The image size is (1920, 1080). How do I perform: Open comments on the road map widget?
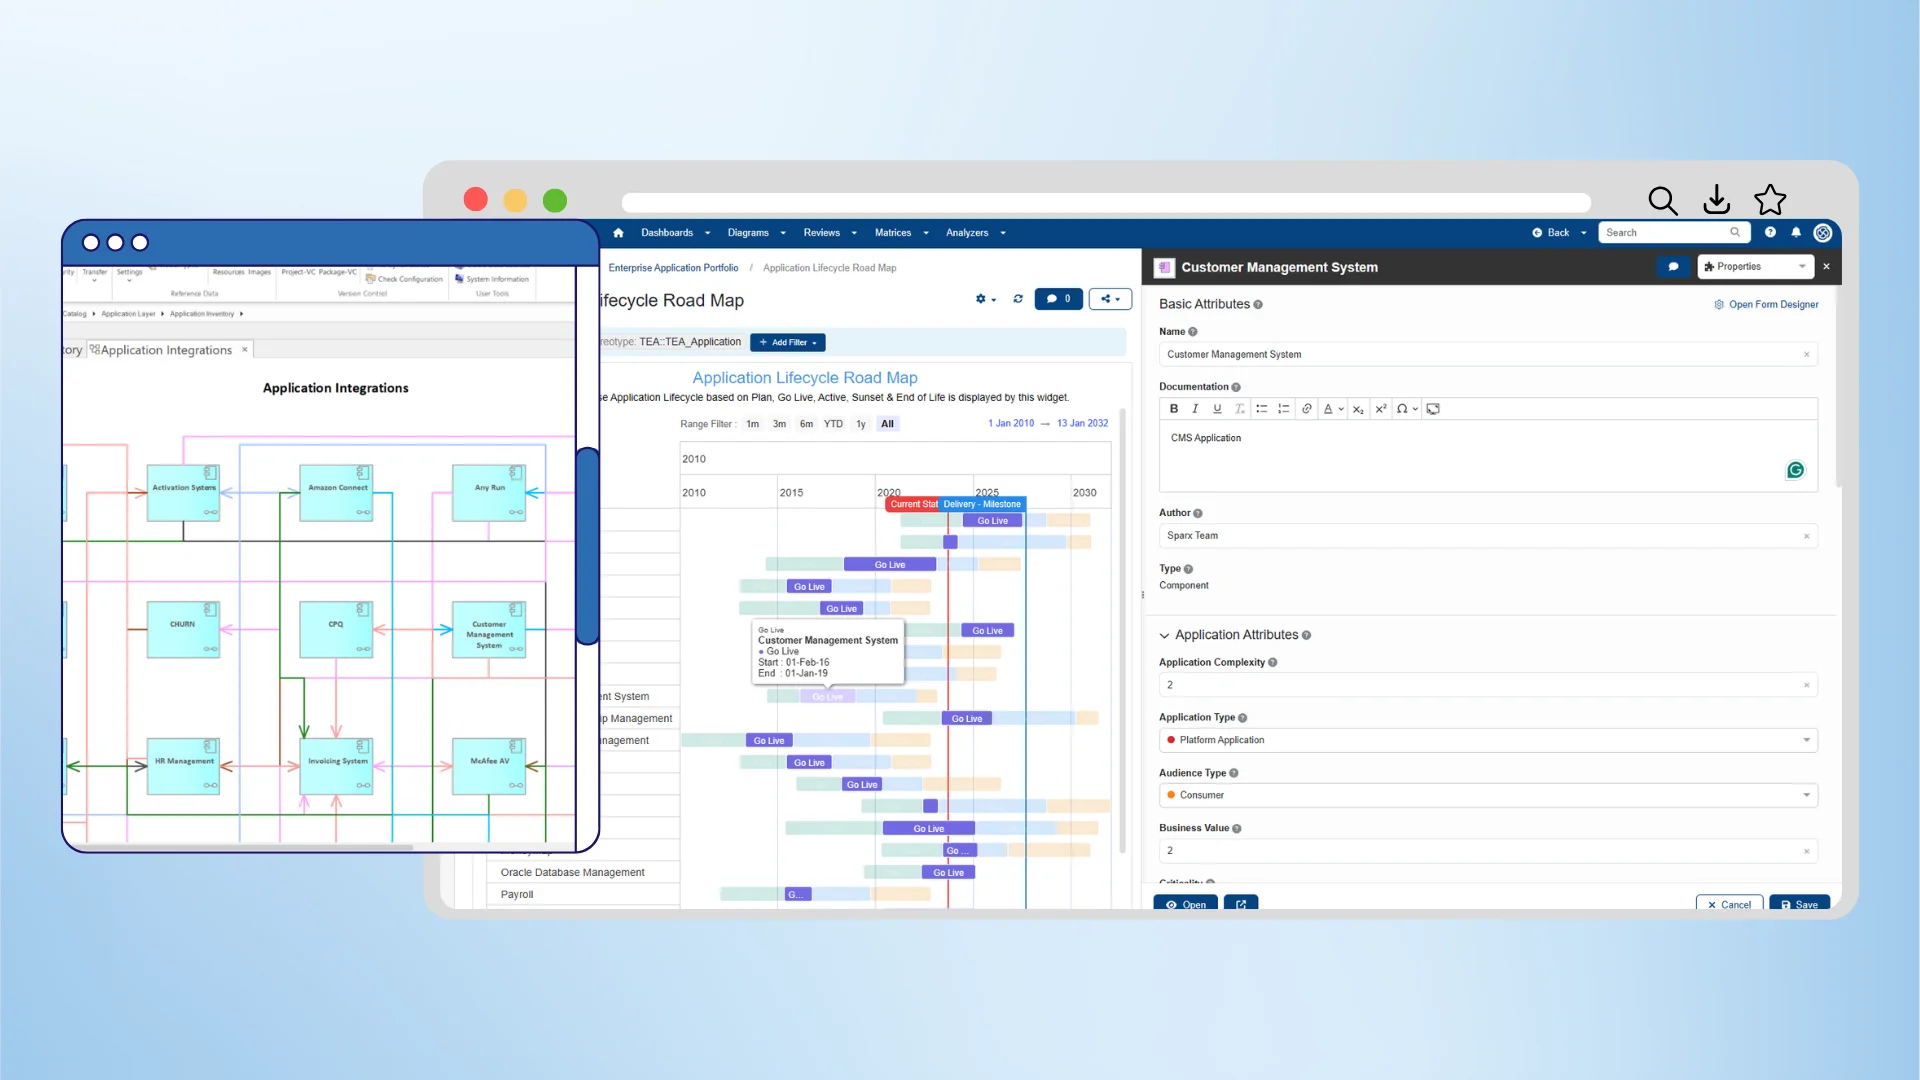click(x=1058, y=299)
